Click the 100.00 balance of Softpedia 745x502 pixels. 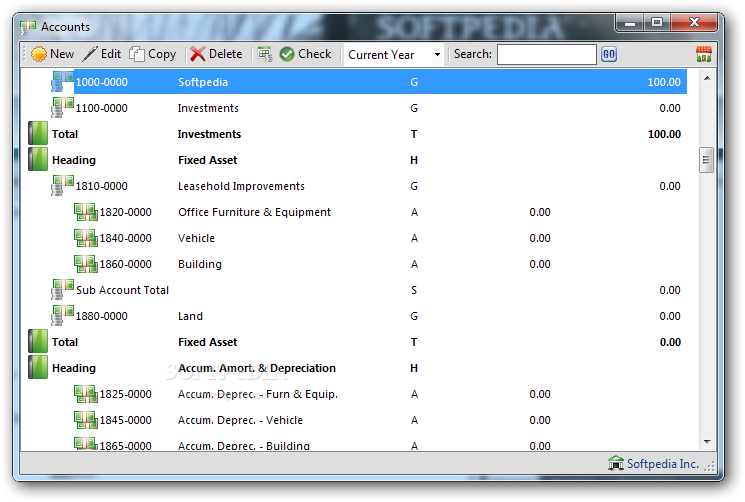(x=664, y=82)
